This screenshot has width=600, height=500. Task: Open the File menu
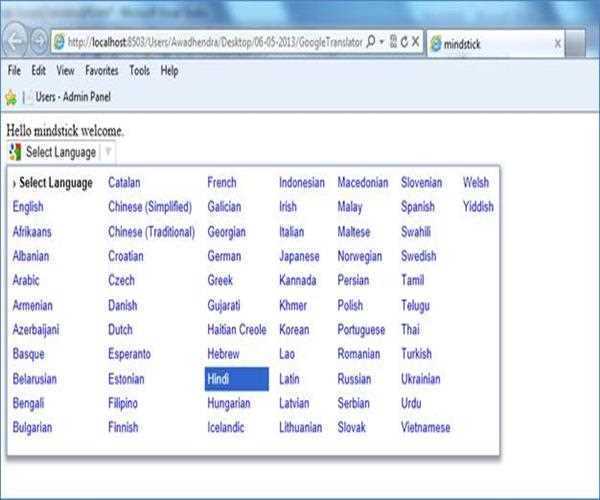click(14, 71)
